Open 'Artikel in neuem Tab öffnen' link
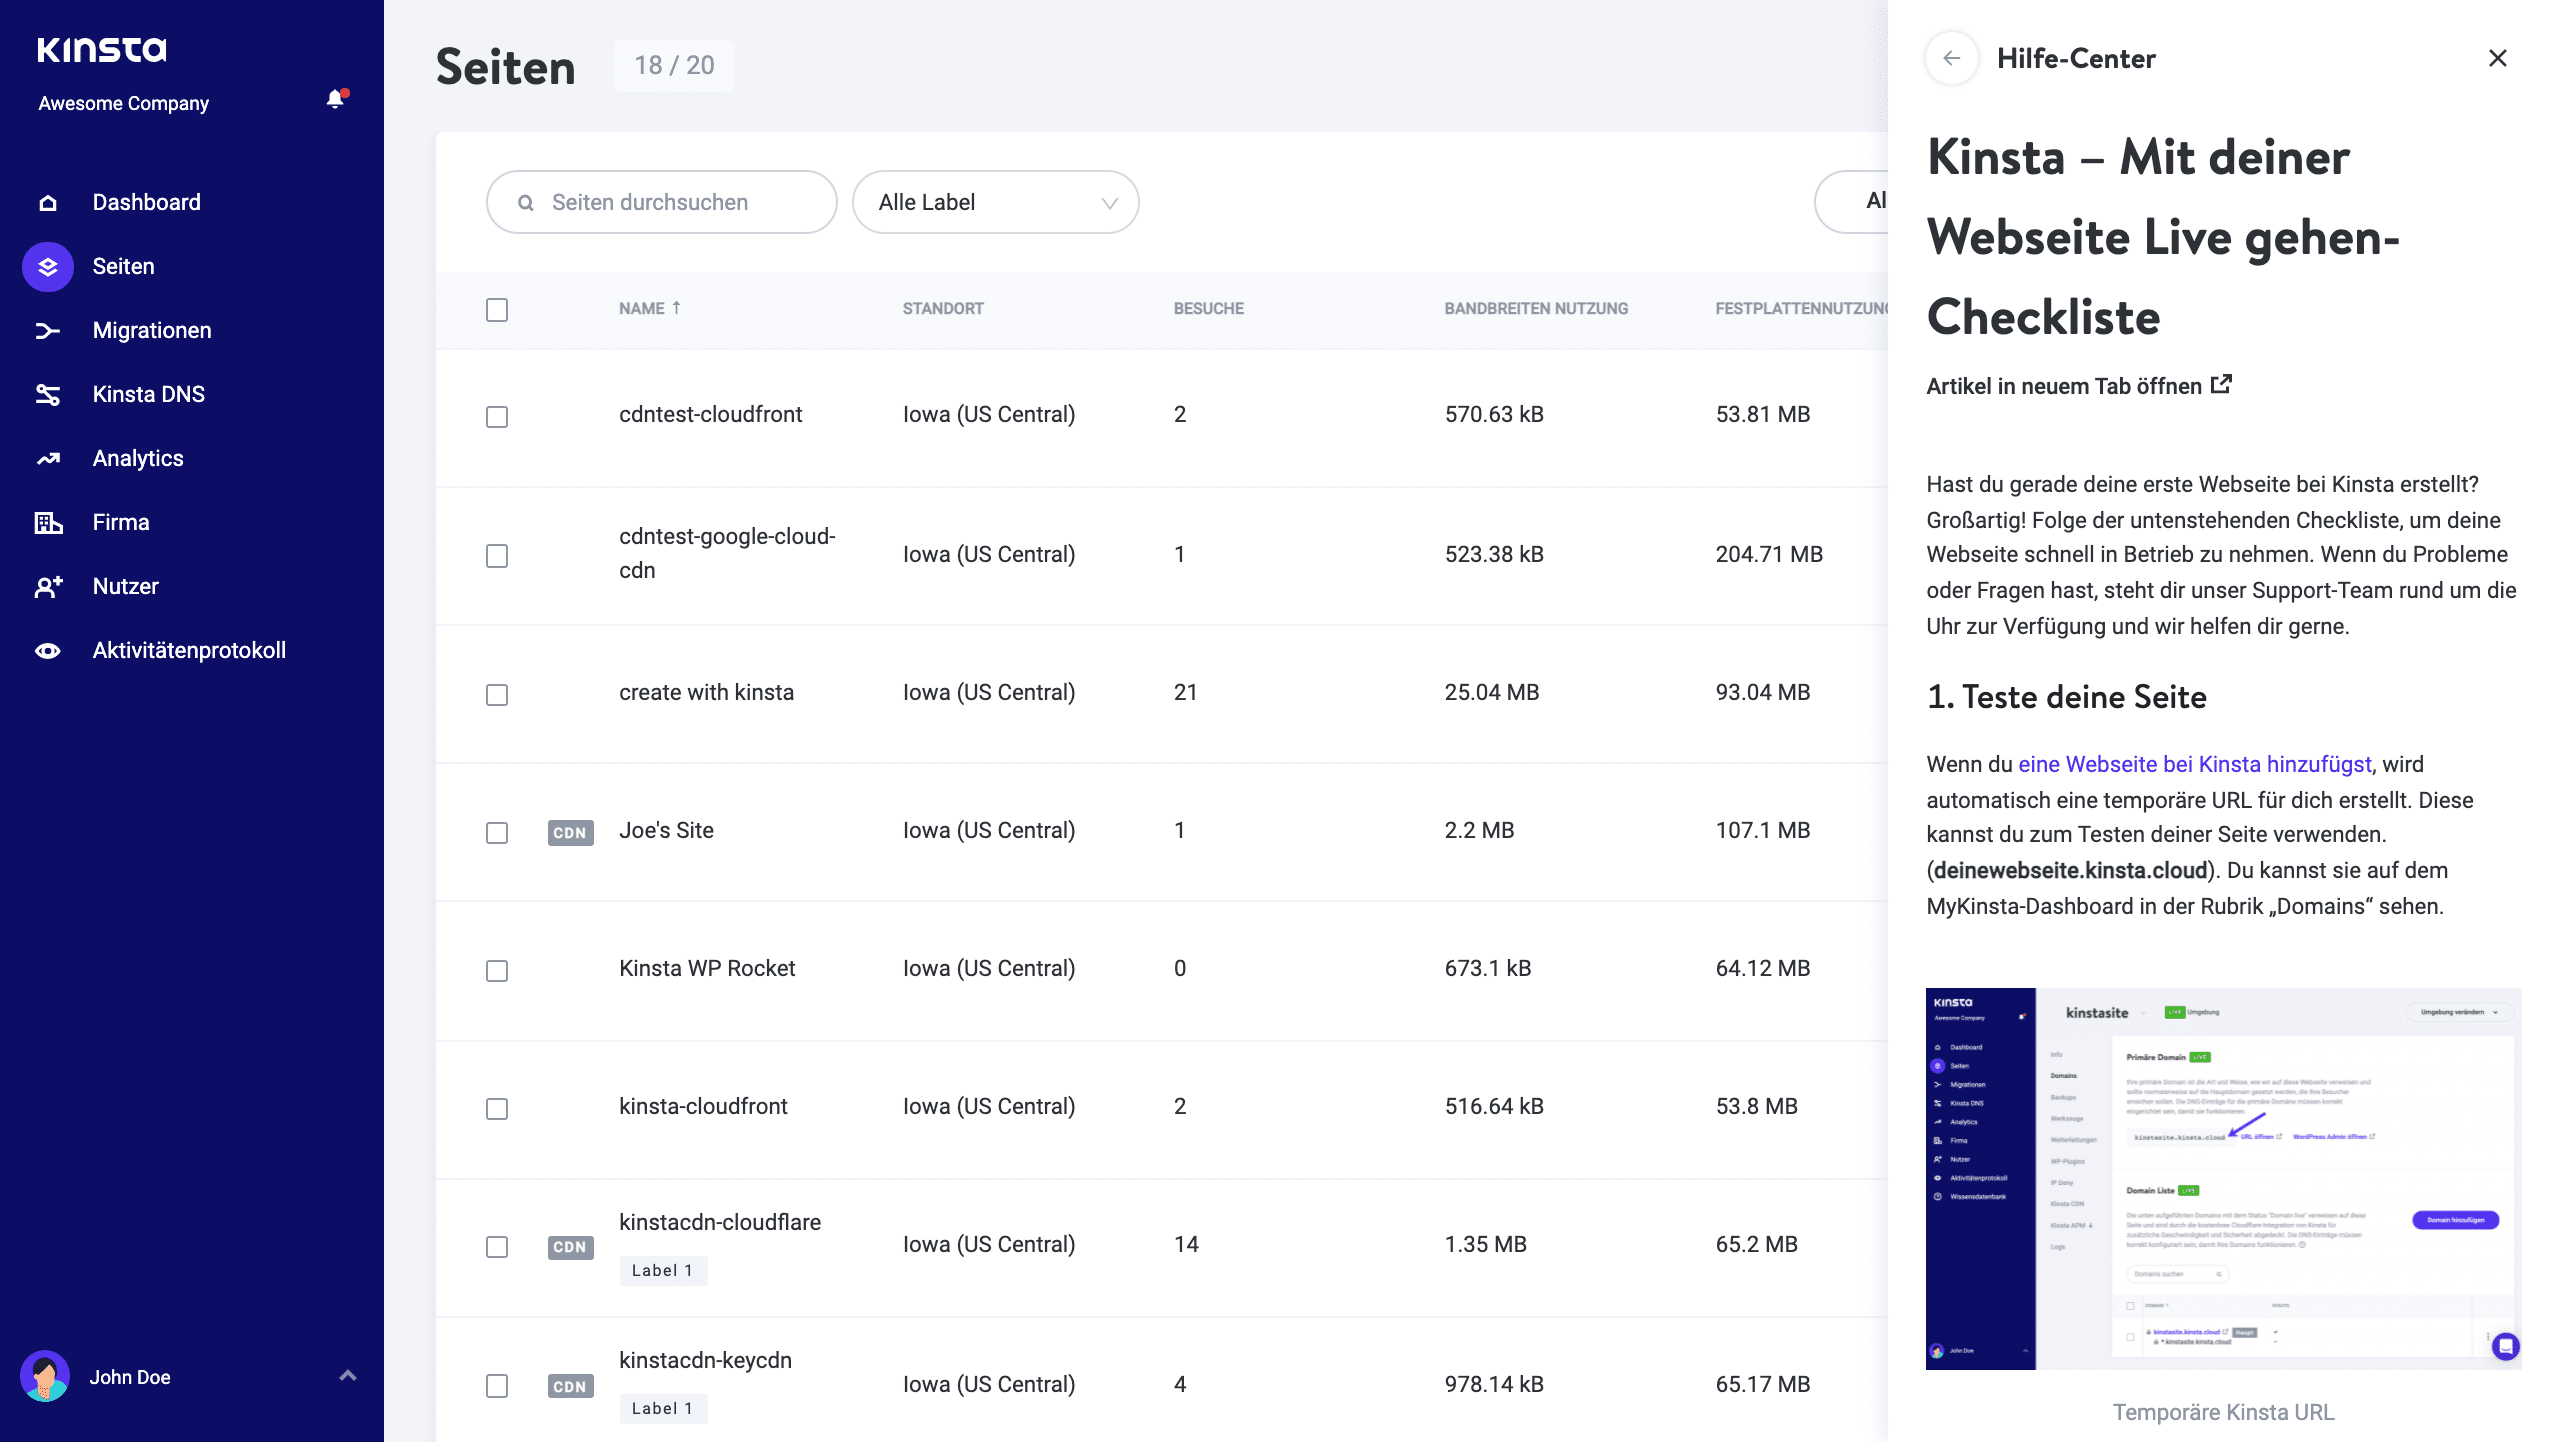 pyautogui.click(x=2078, y=386)
